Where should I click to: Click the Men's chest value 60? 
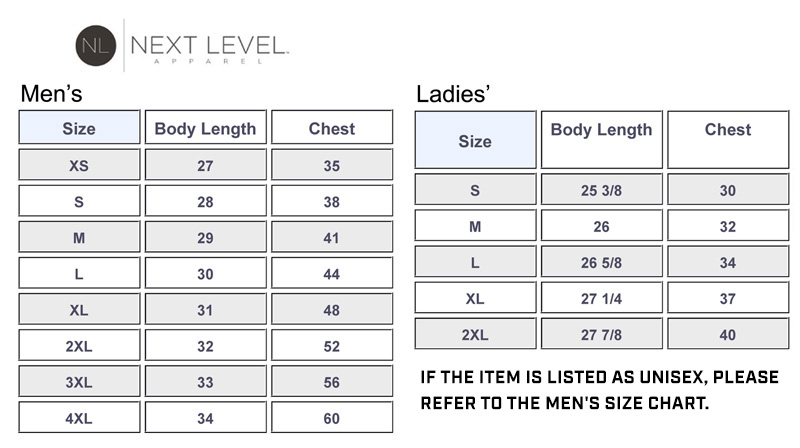pyautogui.click(x=332, y=418)
